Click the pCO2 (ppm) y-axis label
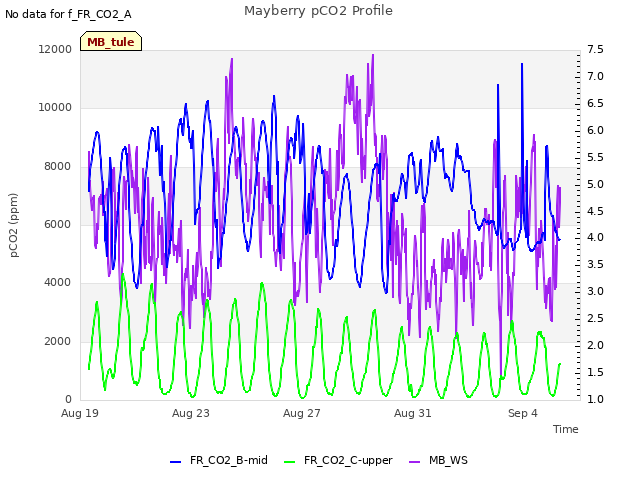The height and width of the screenshot is (480, 640). [13, 225]
